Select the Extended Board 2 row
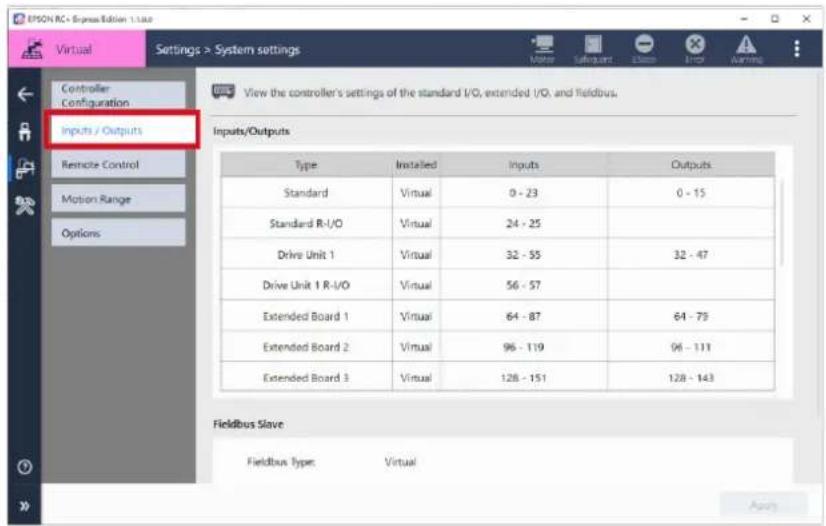This screenshot has width=826, height=526. (498, 347)
